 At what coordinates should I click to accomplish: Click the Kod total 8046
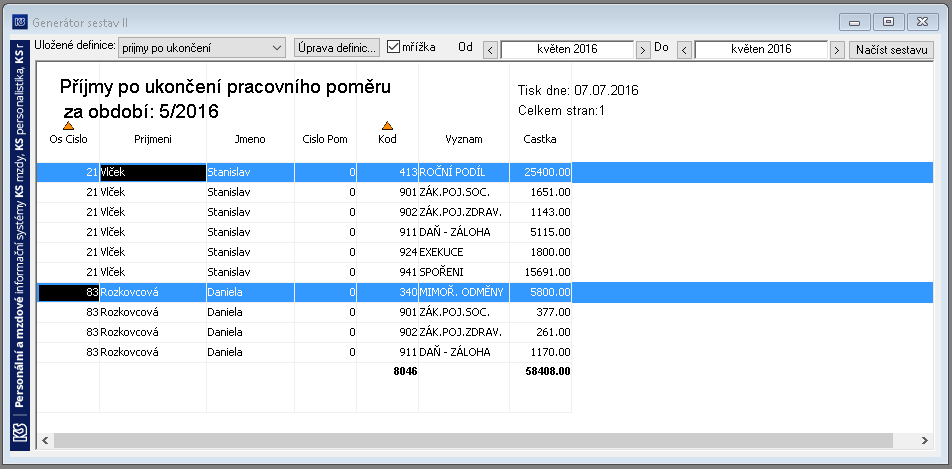click(x=405, y=371)
